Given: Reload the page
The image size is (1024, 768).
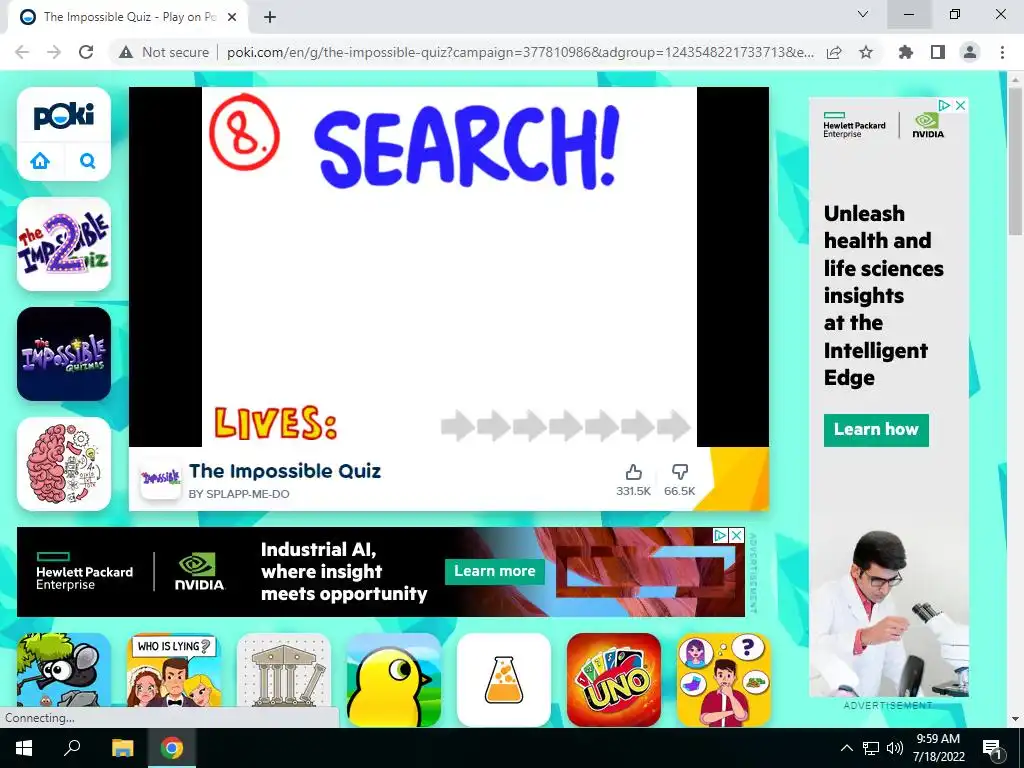Looking at the screenshot, I should coord(86,52).
